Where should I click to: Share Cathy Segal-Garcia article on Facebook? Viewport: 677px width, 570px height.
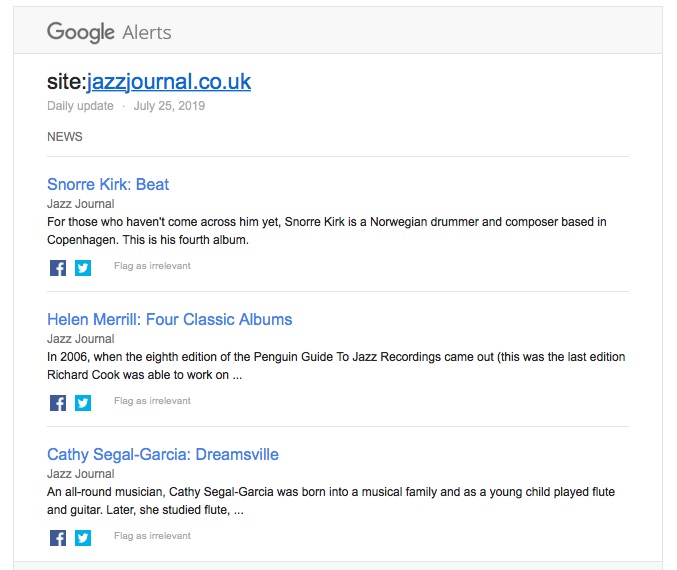tap(58, 537)
